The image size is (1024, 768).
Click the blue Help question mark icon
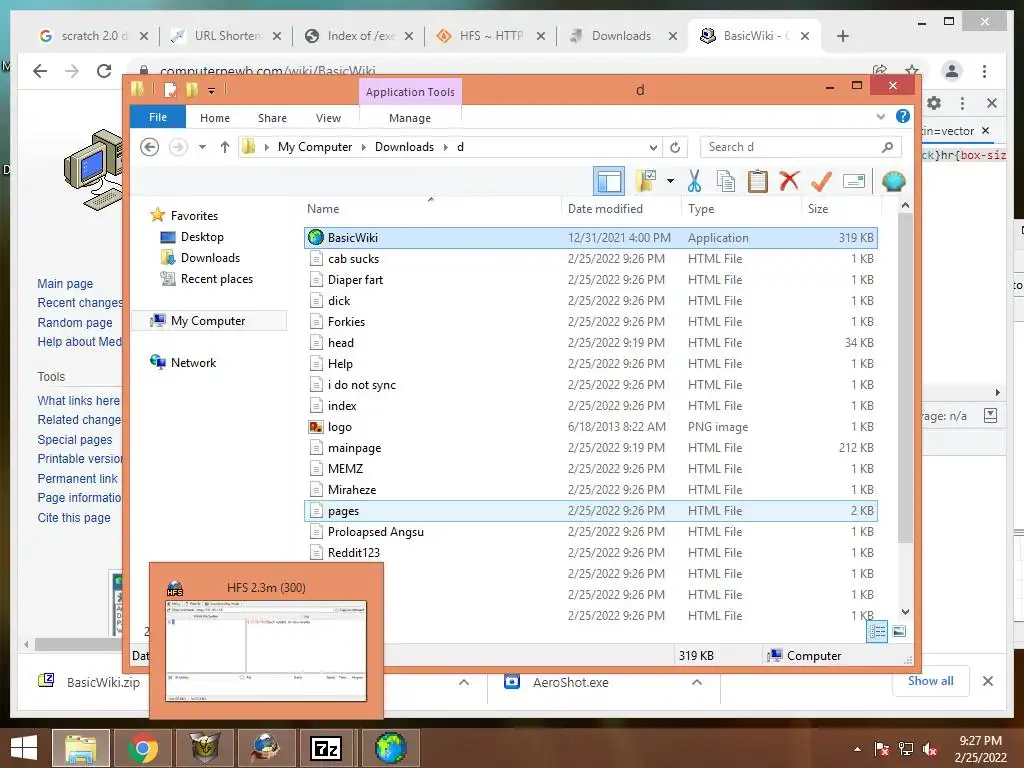[903, 116]
